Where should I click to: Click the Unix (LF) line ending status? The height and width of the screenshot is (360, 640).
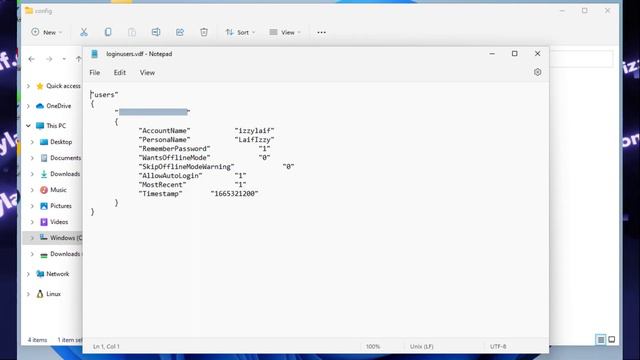pyautogui.click(x=422, y=347)
